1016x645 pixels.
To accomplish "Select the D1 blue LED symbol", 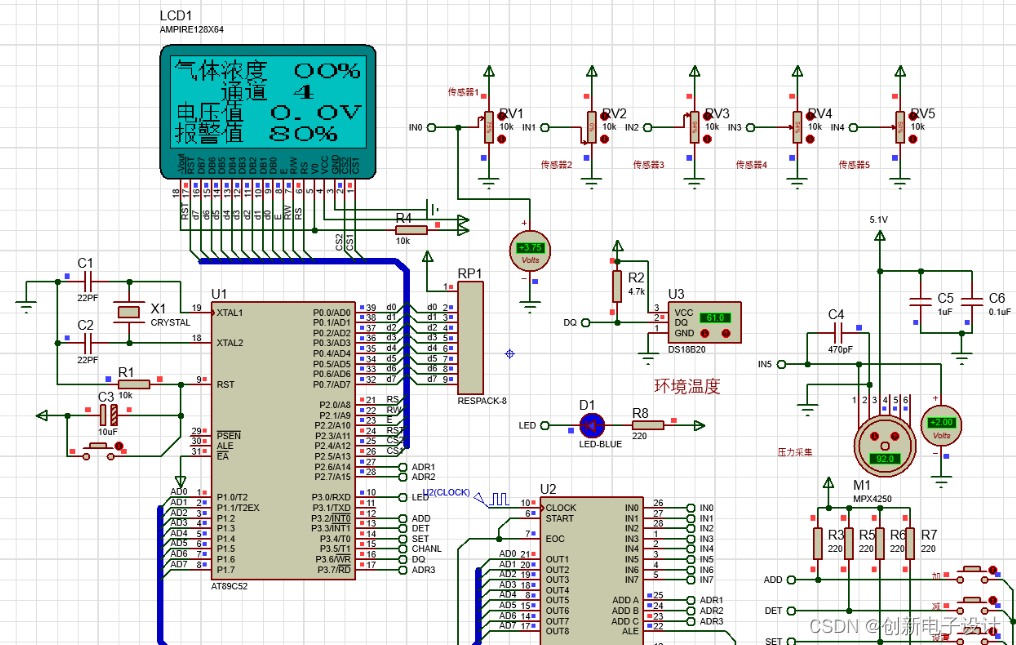I will point(592,425).
